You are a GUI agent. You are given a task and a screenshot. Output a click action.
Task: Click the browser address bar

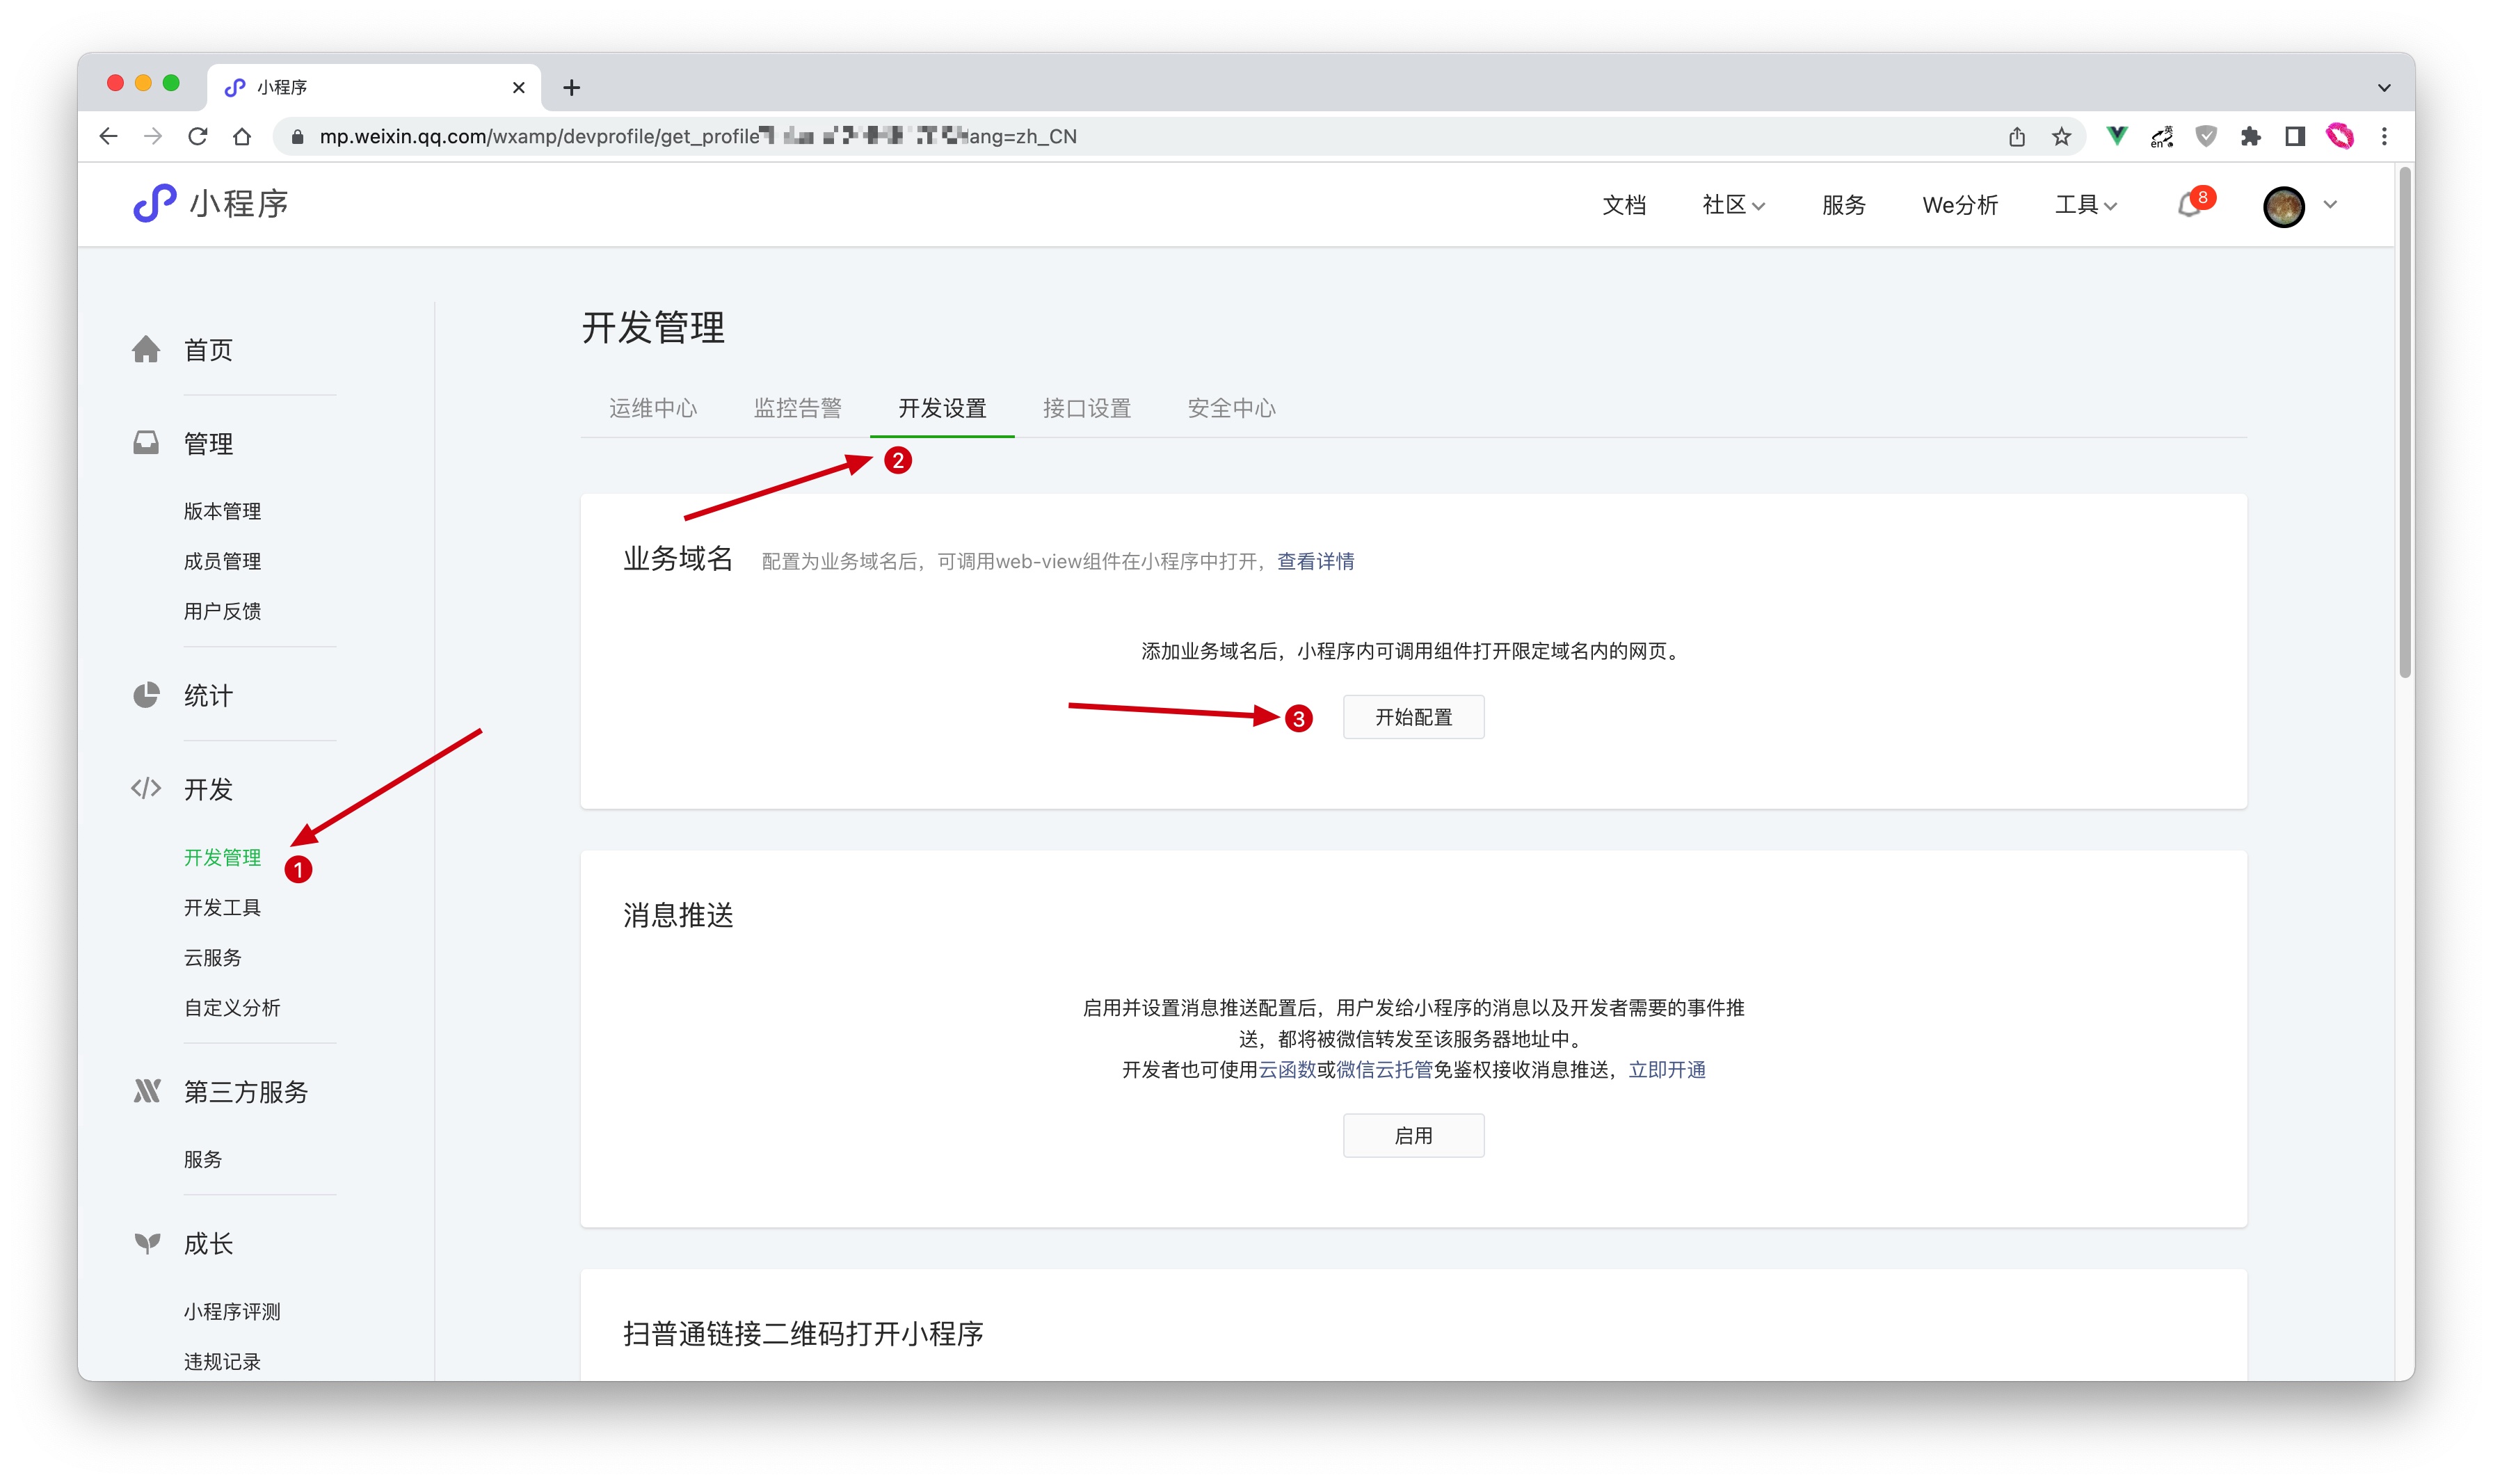point(1100,137)
